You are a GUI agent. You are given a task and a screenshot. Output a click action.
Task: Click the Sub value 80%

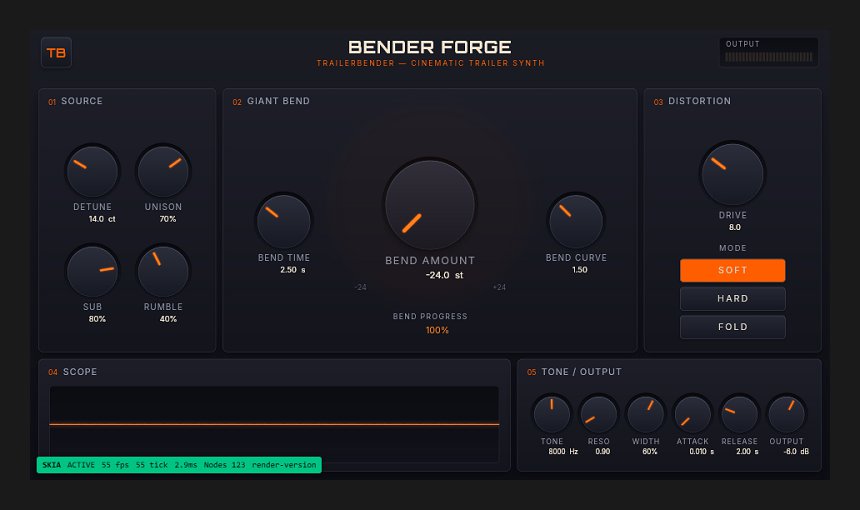pos(97,319)
